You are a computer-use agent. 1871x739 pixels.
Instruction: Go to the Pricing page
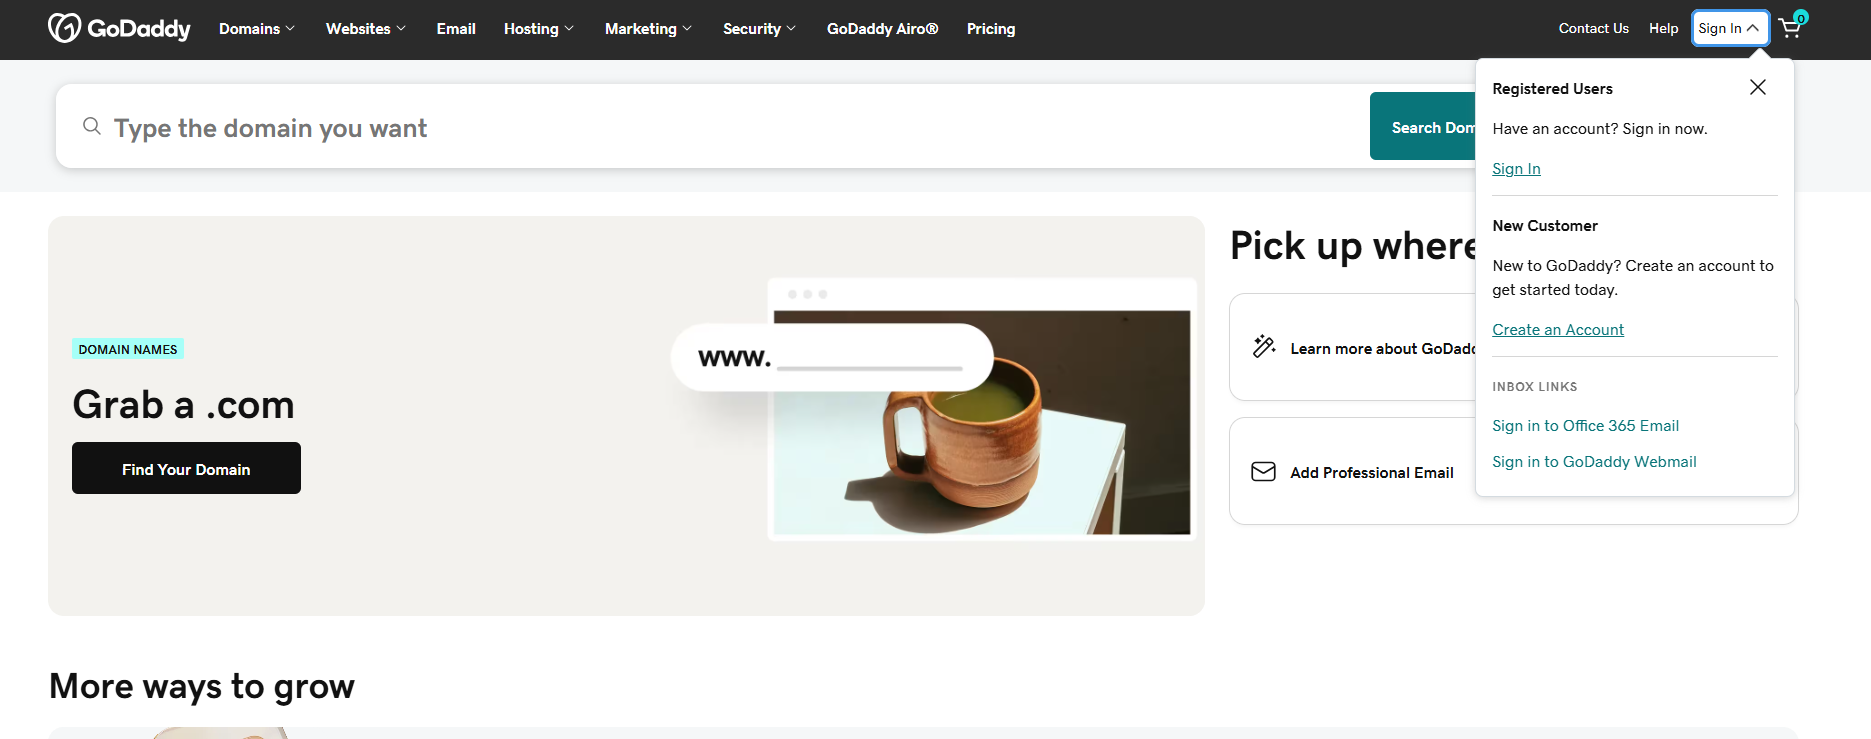coord(991,29)
